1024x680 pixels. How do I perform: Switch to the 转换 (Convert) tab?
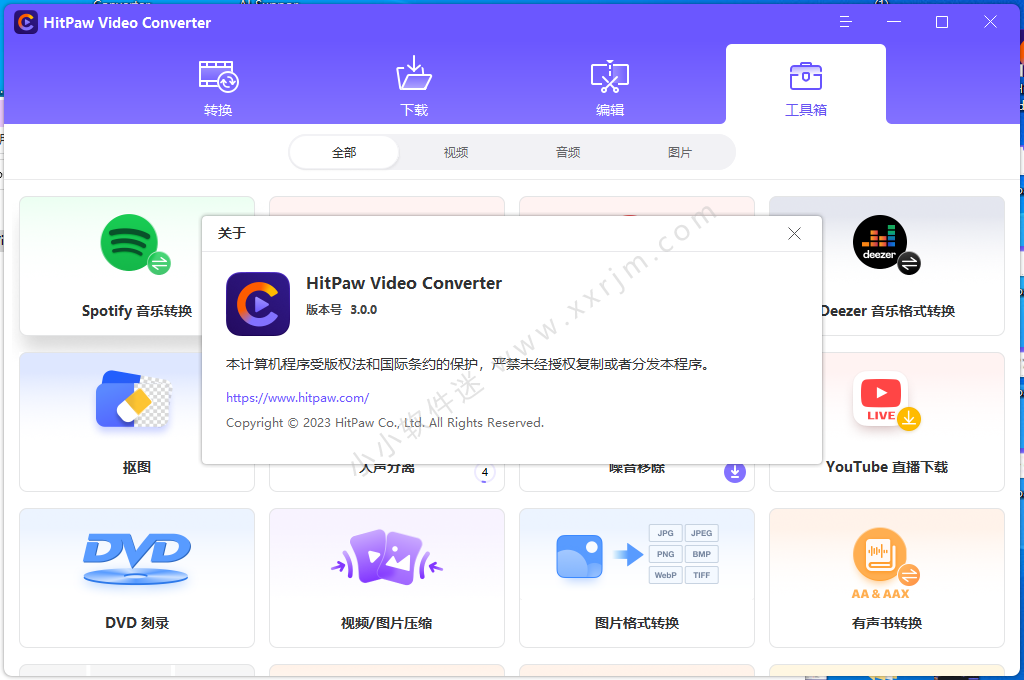(x=218, y=87)
